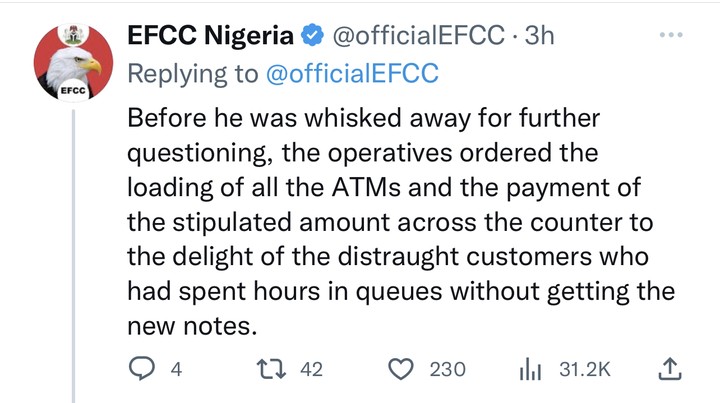Viewport: 720px width, 403px height.
Task: Click the retweet count 42
Action: coord(311,370)
